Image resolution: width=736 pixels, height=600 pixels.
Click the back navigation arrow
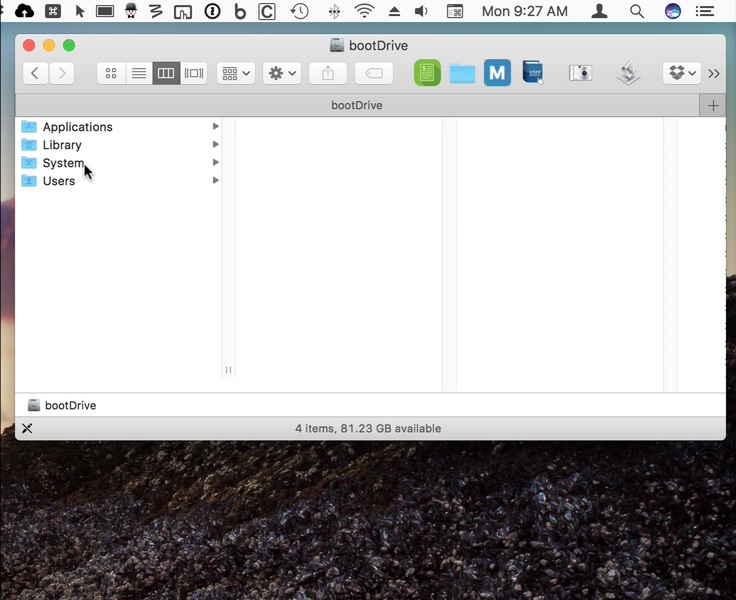coord(35,73)
